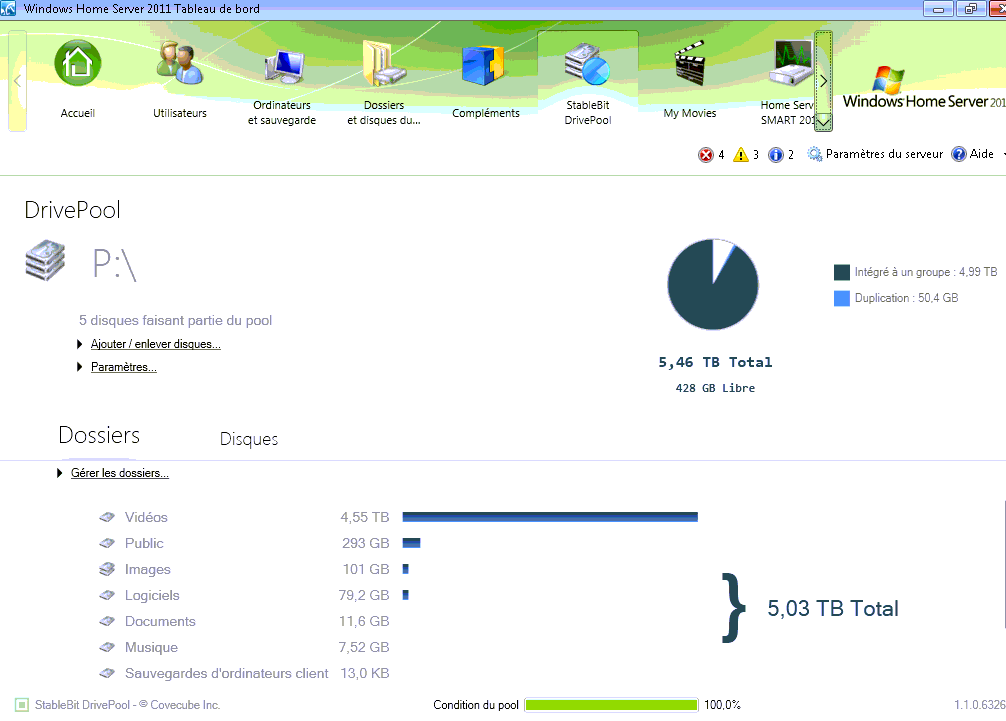This screenshot has width=1006, height=721.
Task: Click the 5,03 TB Total label
Action: point(833,608)
